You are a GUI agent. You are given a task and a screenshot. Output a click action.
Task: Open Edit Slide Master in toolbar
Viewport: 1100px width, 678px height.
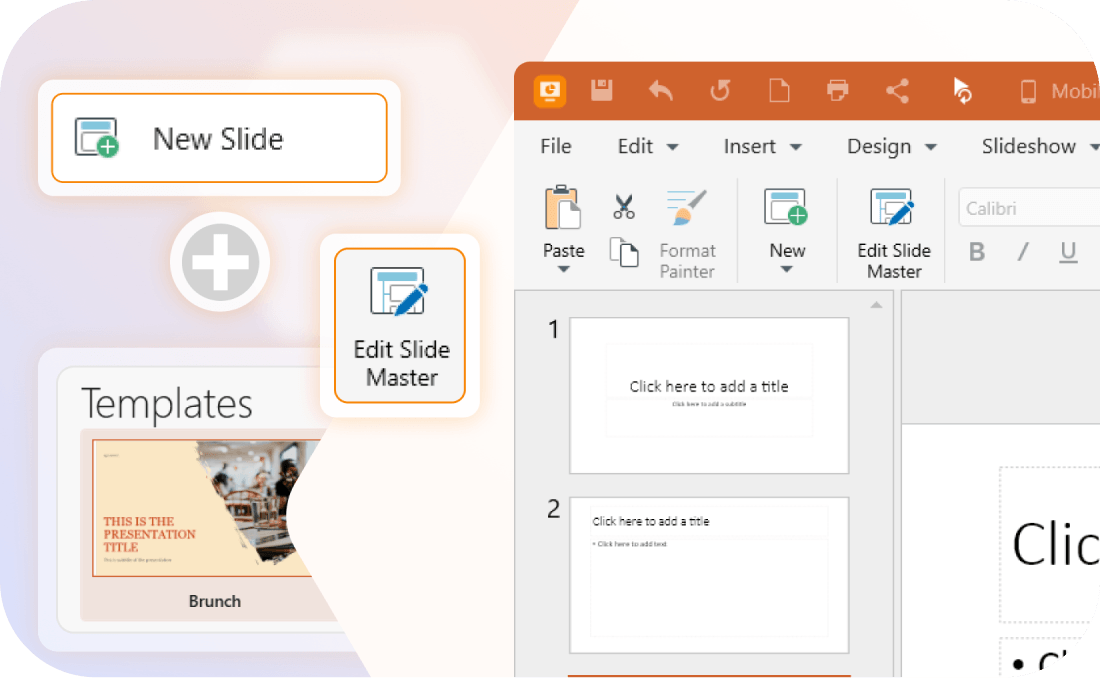click(893, 232)
